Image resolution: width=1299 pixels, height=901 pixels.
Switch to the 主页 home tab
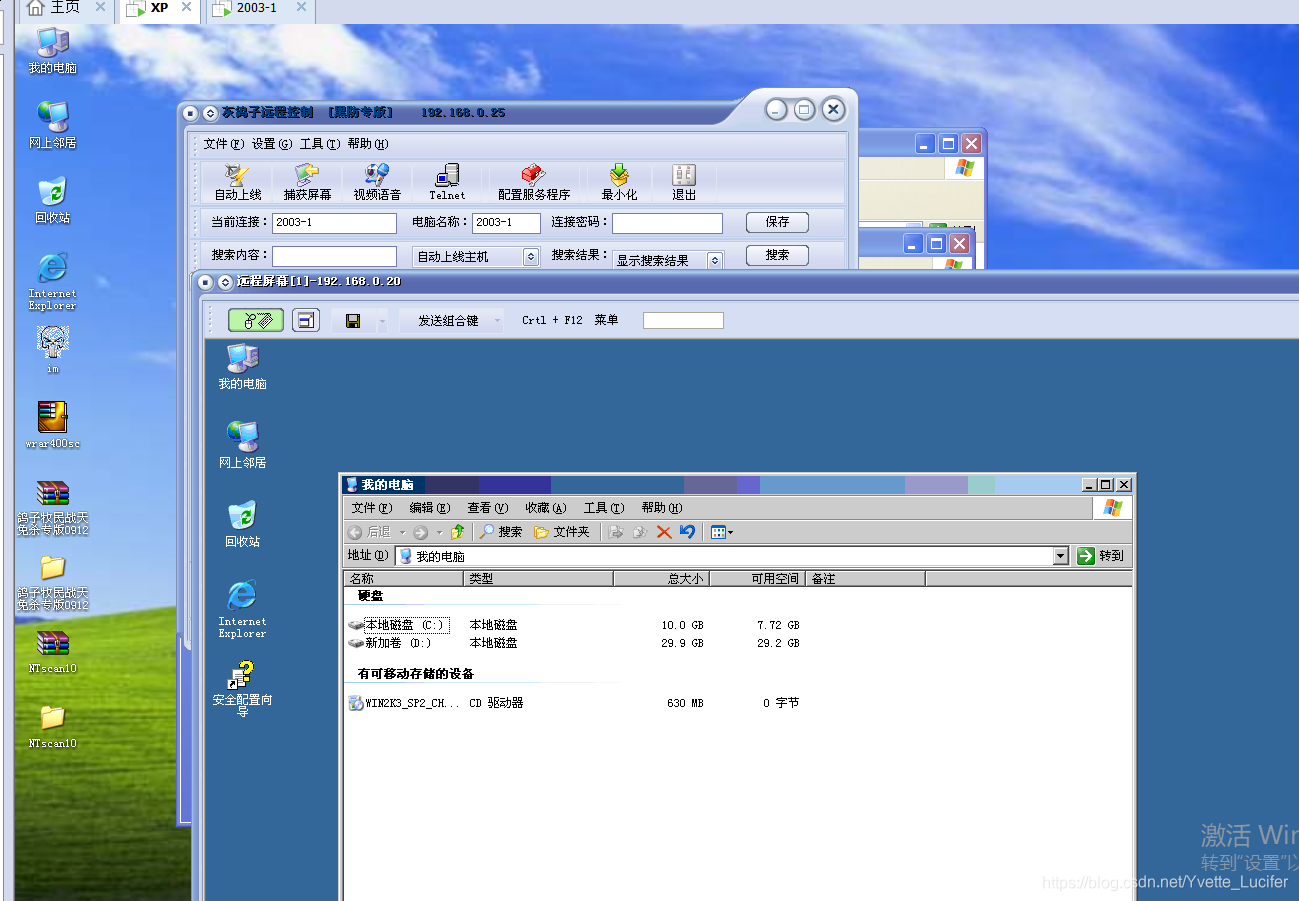[66, 8]
